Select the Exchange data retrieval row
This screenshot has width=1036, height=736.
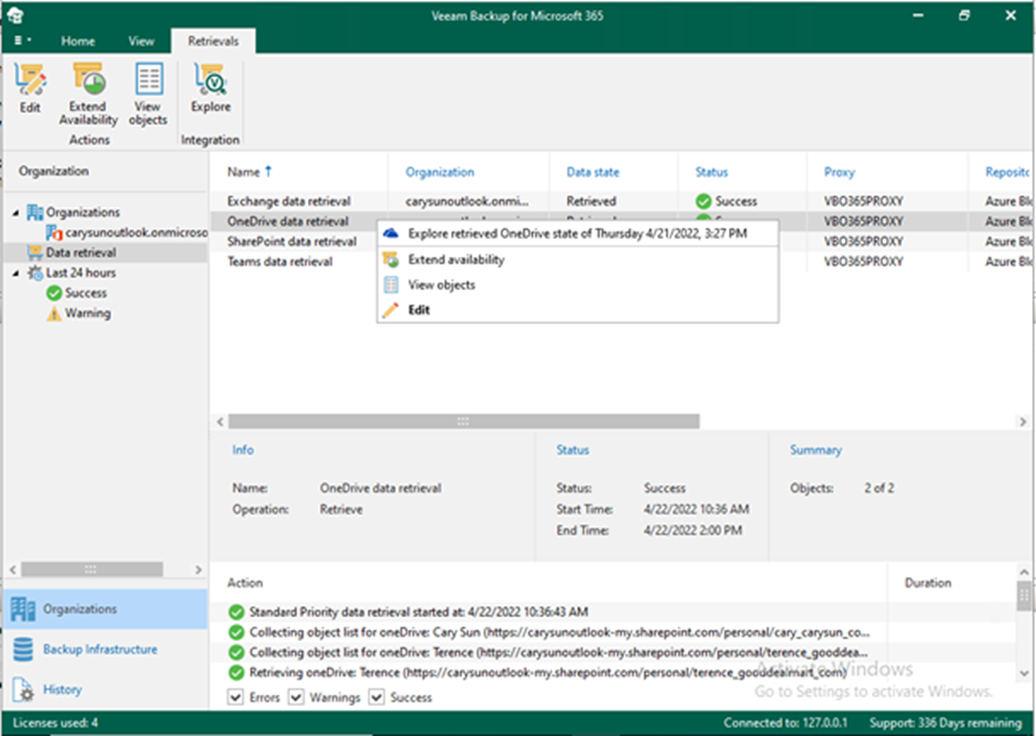pyautogui.click(x=287, y=201)
